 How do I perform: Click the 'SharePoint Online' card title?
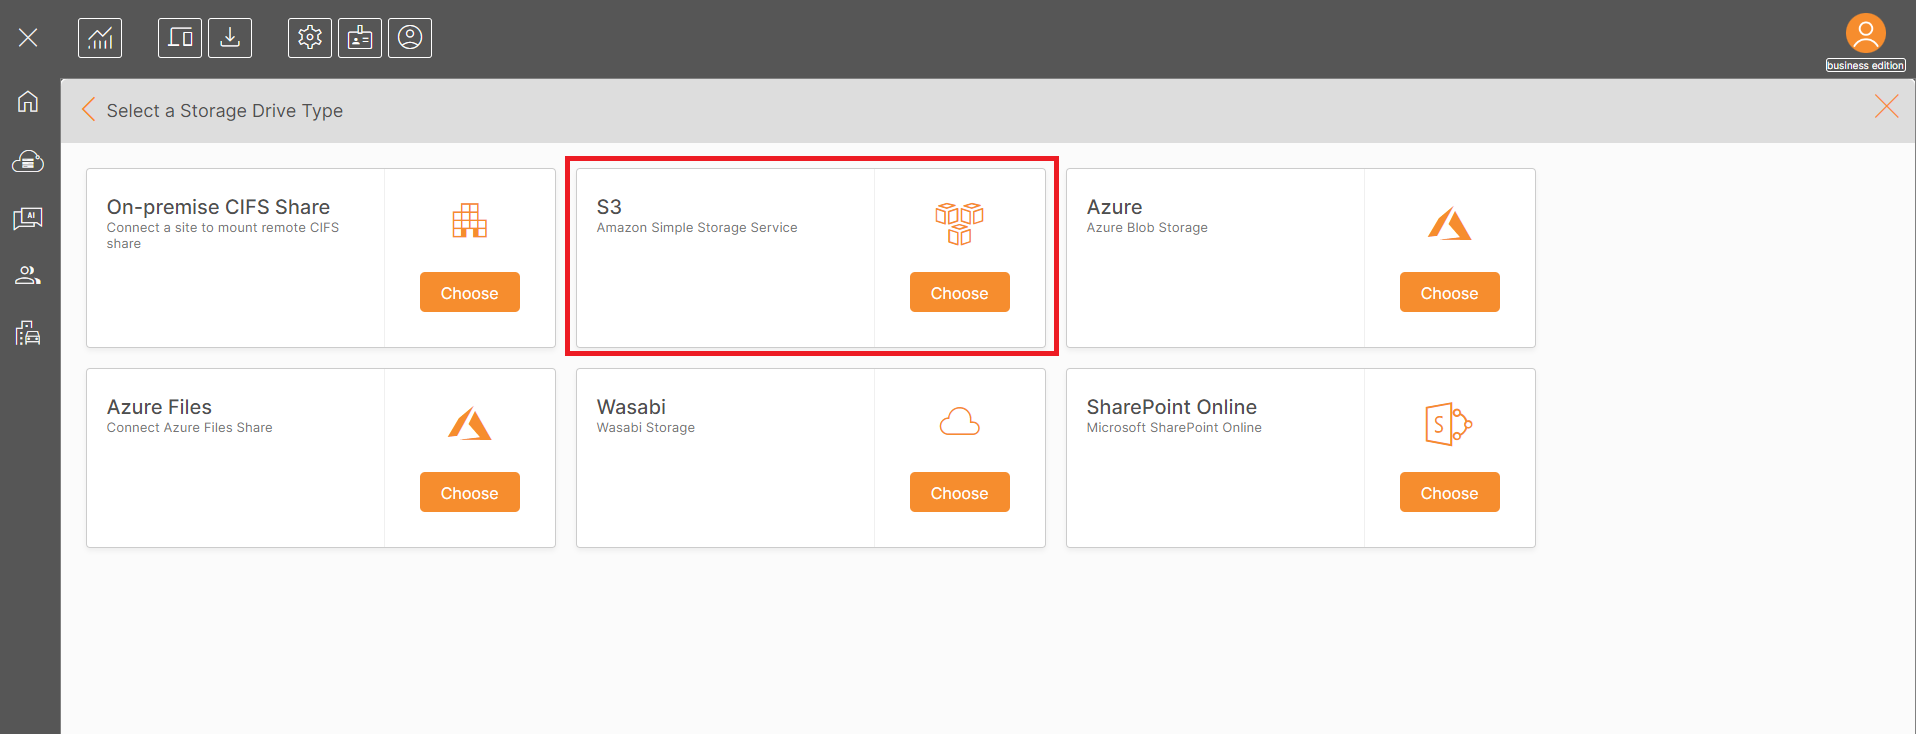pyautogui.click(x=1171, y=407)
